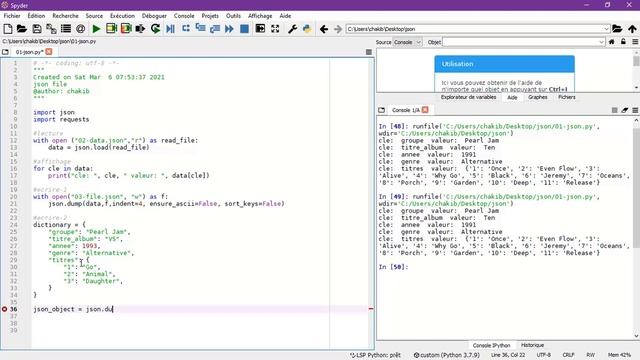Viewport: 640px width, 360px height.
Task: Start debugging the file
Action: [x=170, y=29]
